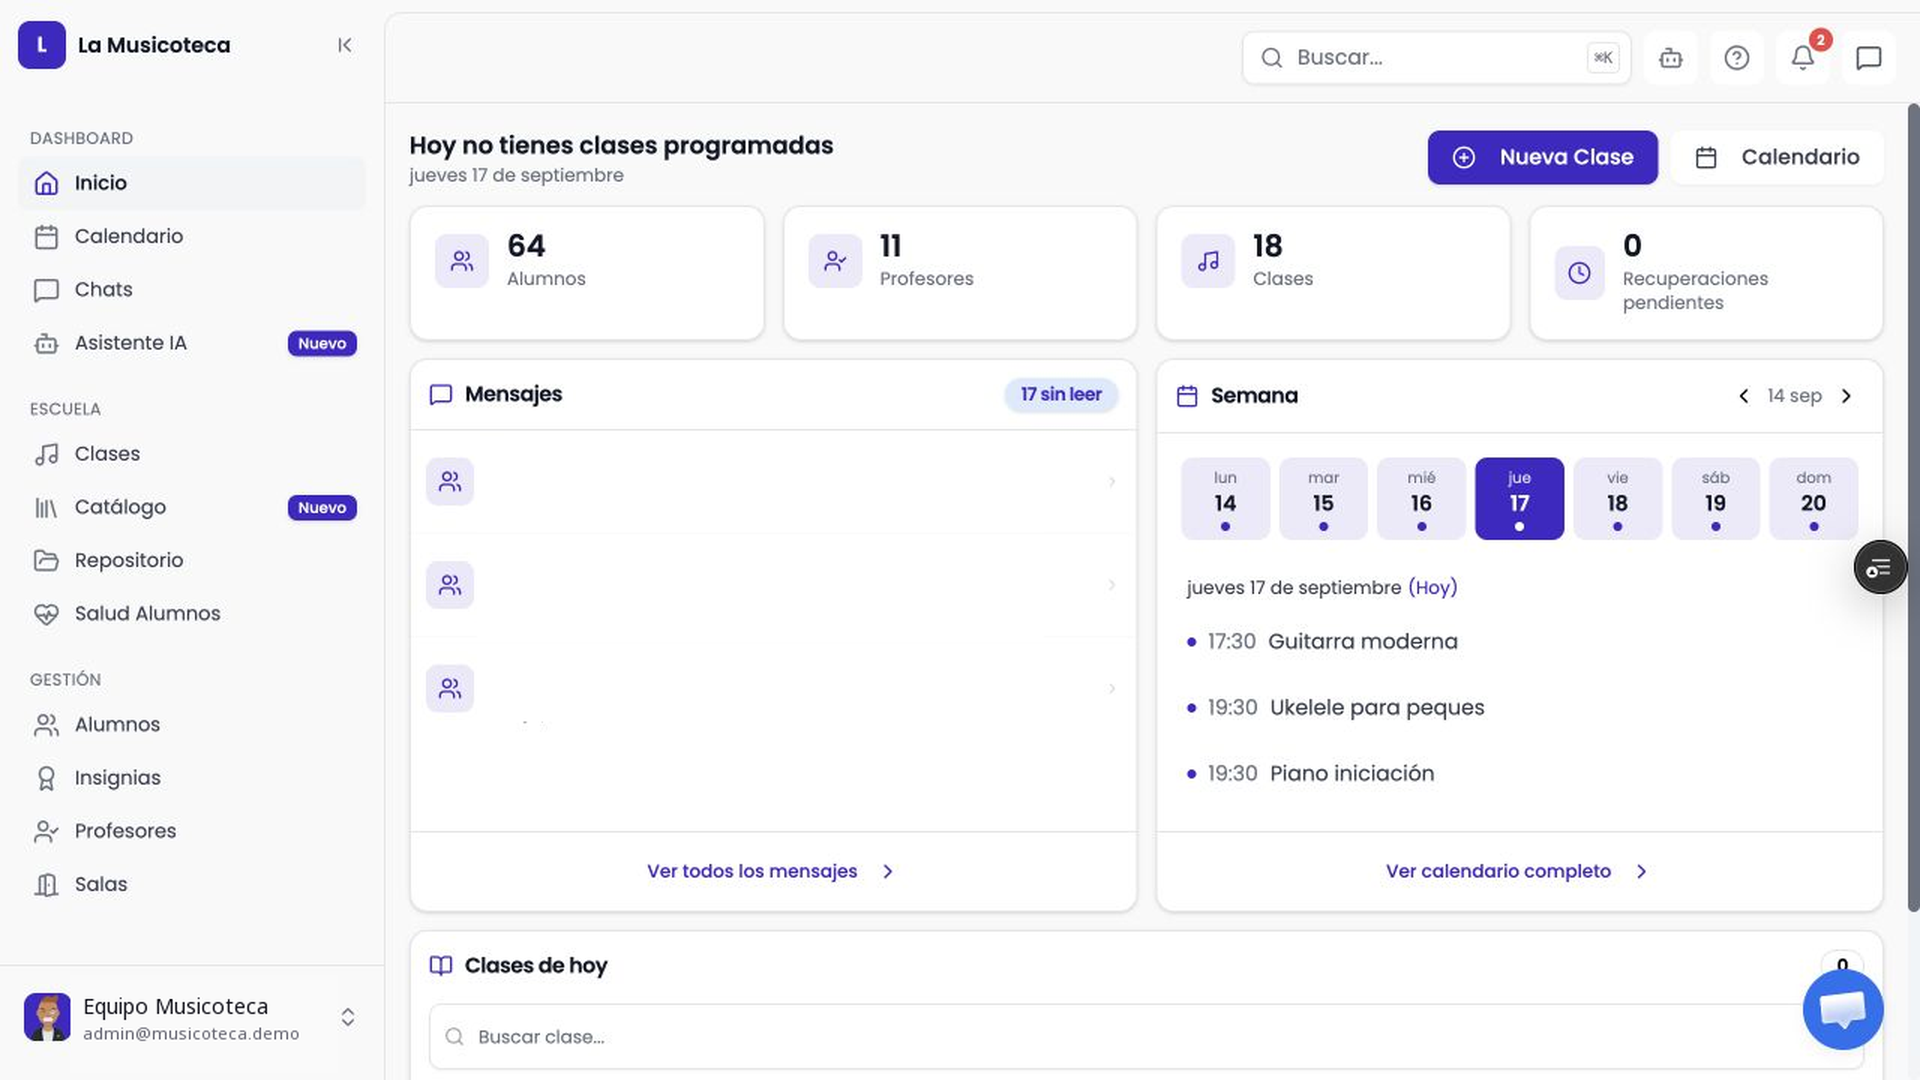Click the 14 sep week label
Viewport: 1920px width, 1080px height.
click(x=1794, y=396)
